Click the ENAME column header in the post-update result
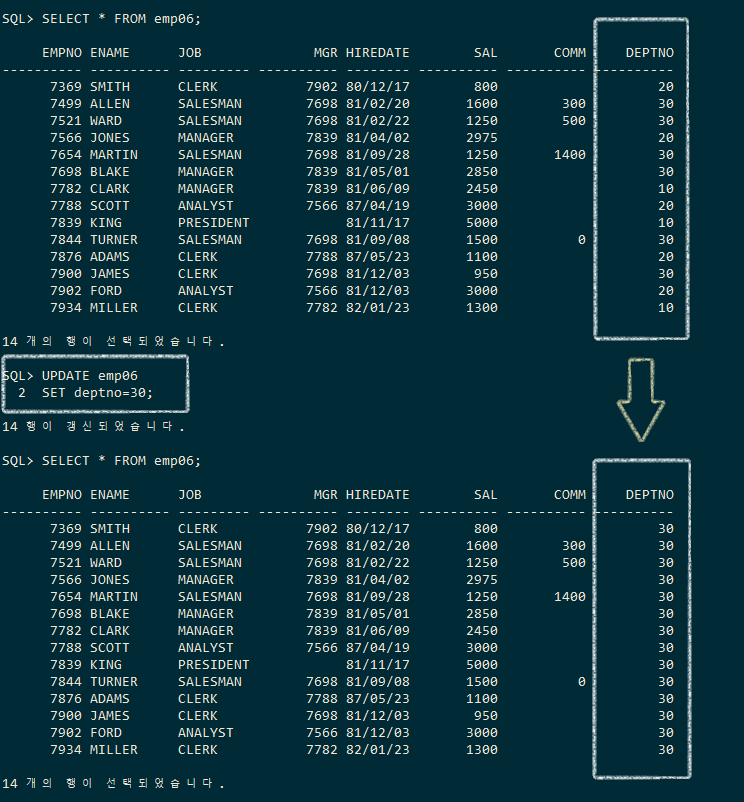 point(110,495)
